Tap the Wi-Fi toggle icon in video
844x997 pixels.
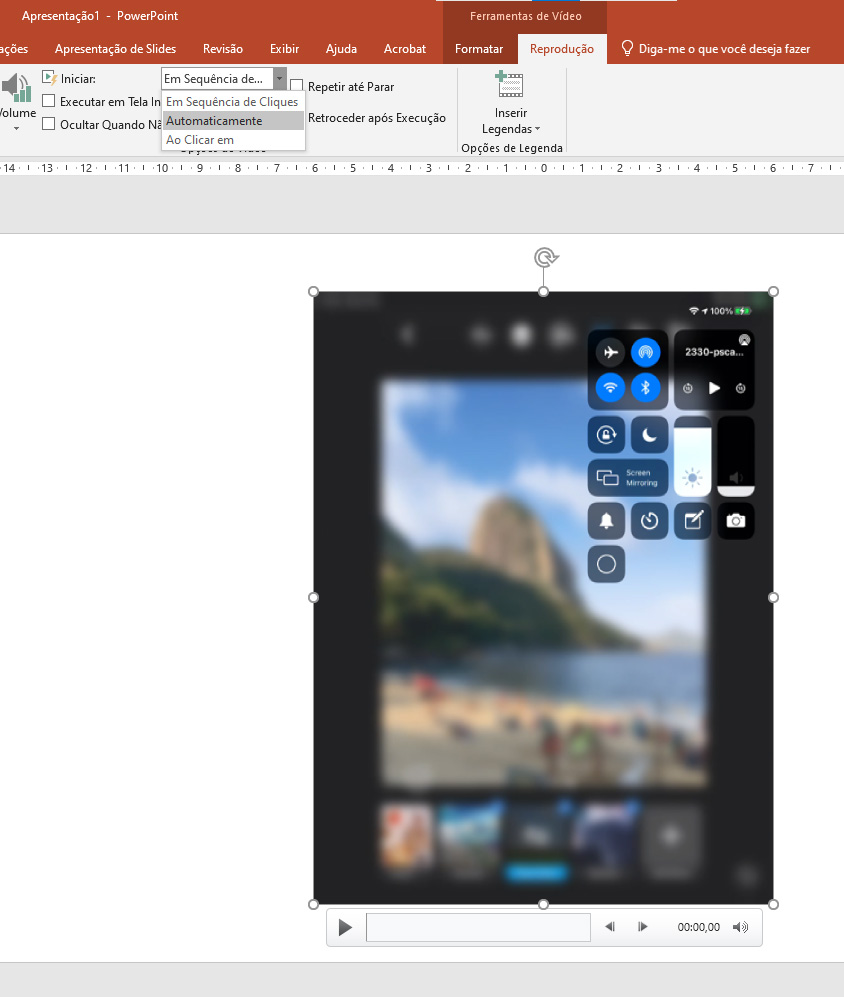coord(611,387)
